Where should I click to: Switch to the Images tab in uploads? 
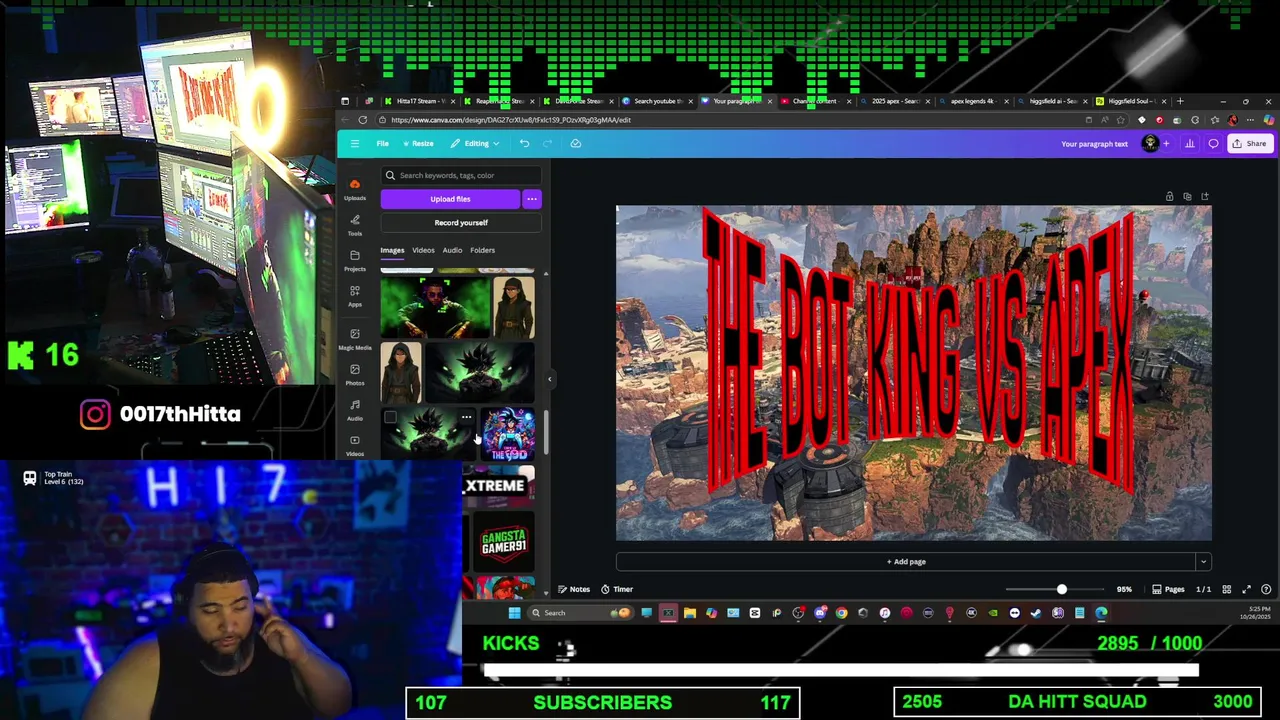(392, 250)
